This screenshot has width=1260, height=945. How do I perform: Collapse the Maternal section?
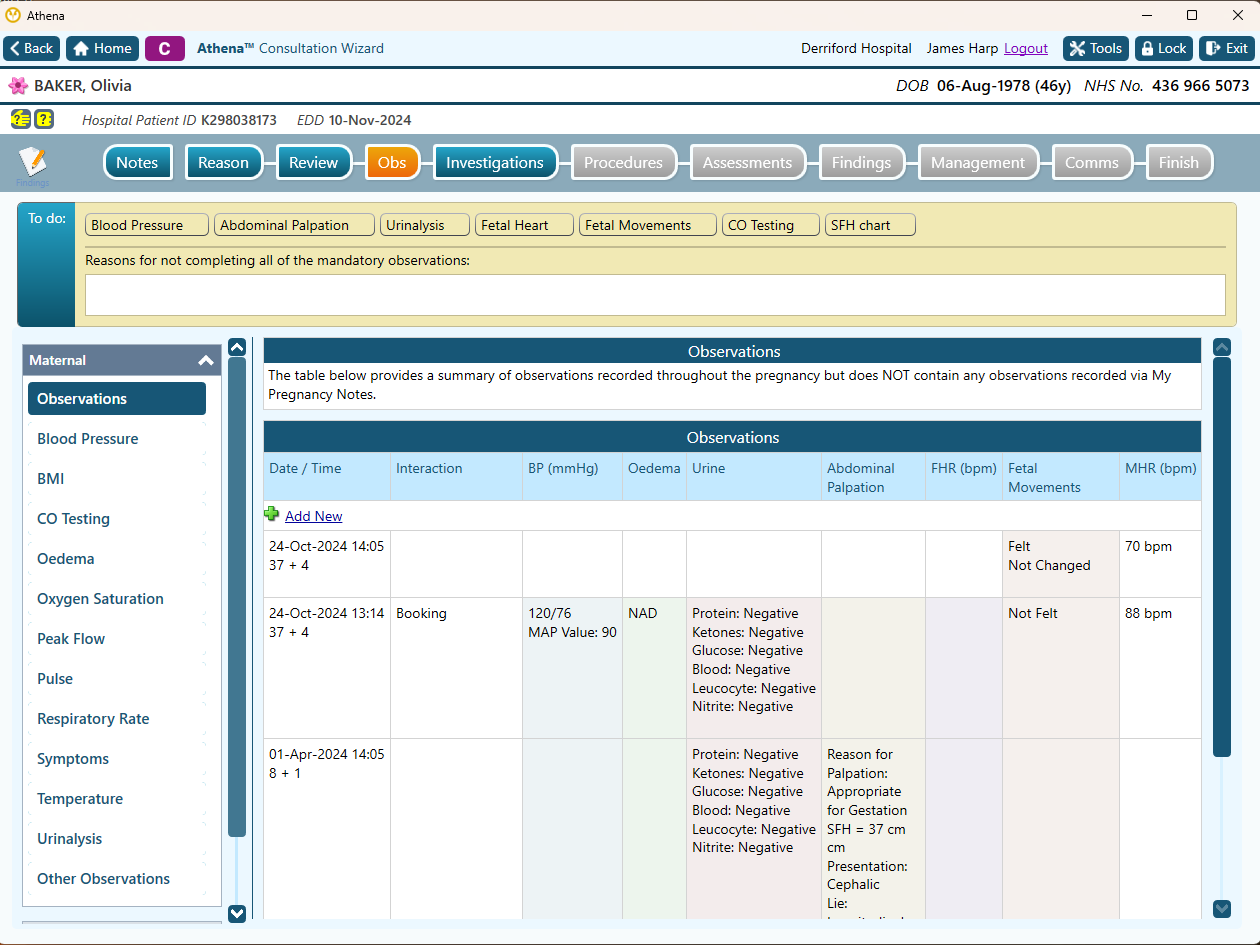(206, 361)
